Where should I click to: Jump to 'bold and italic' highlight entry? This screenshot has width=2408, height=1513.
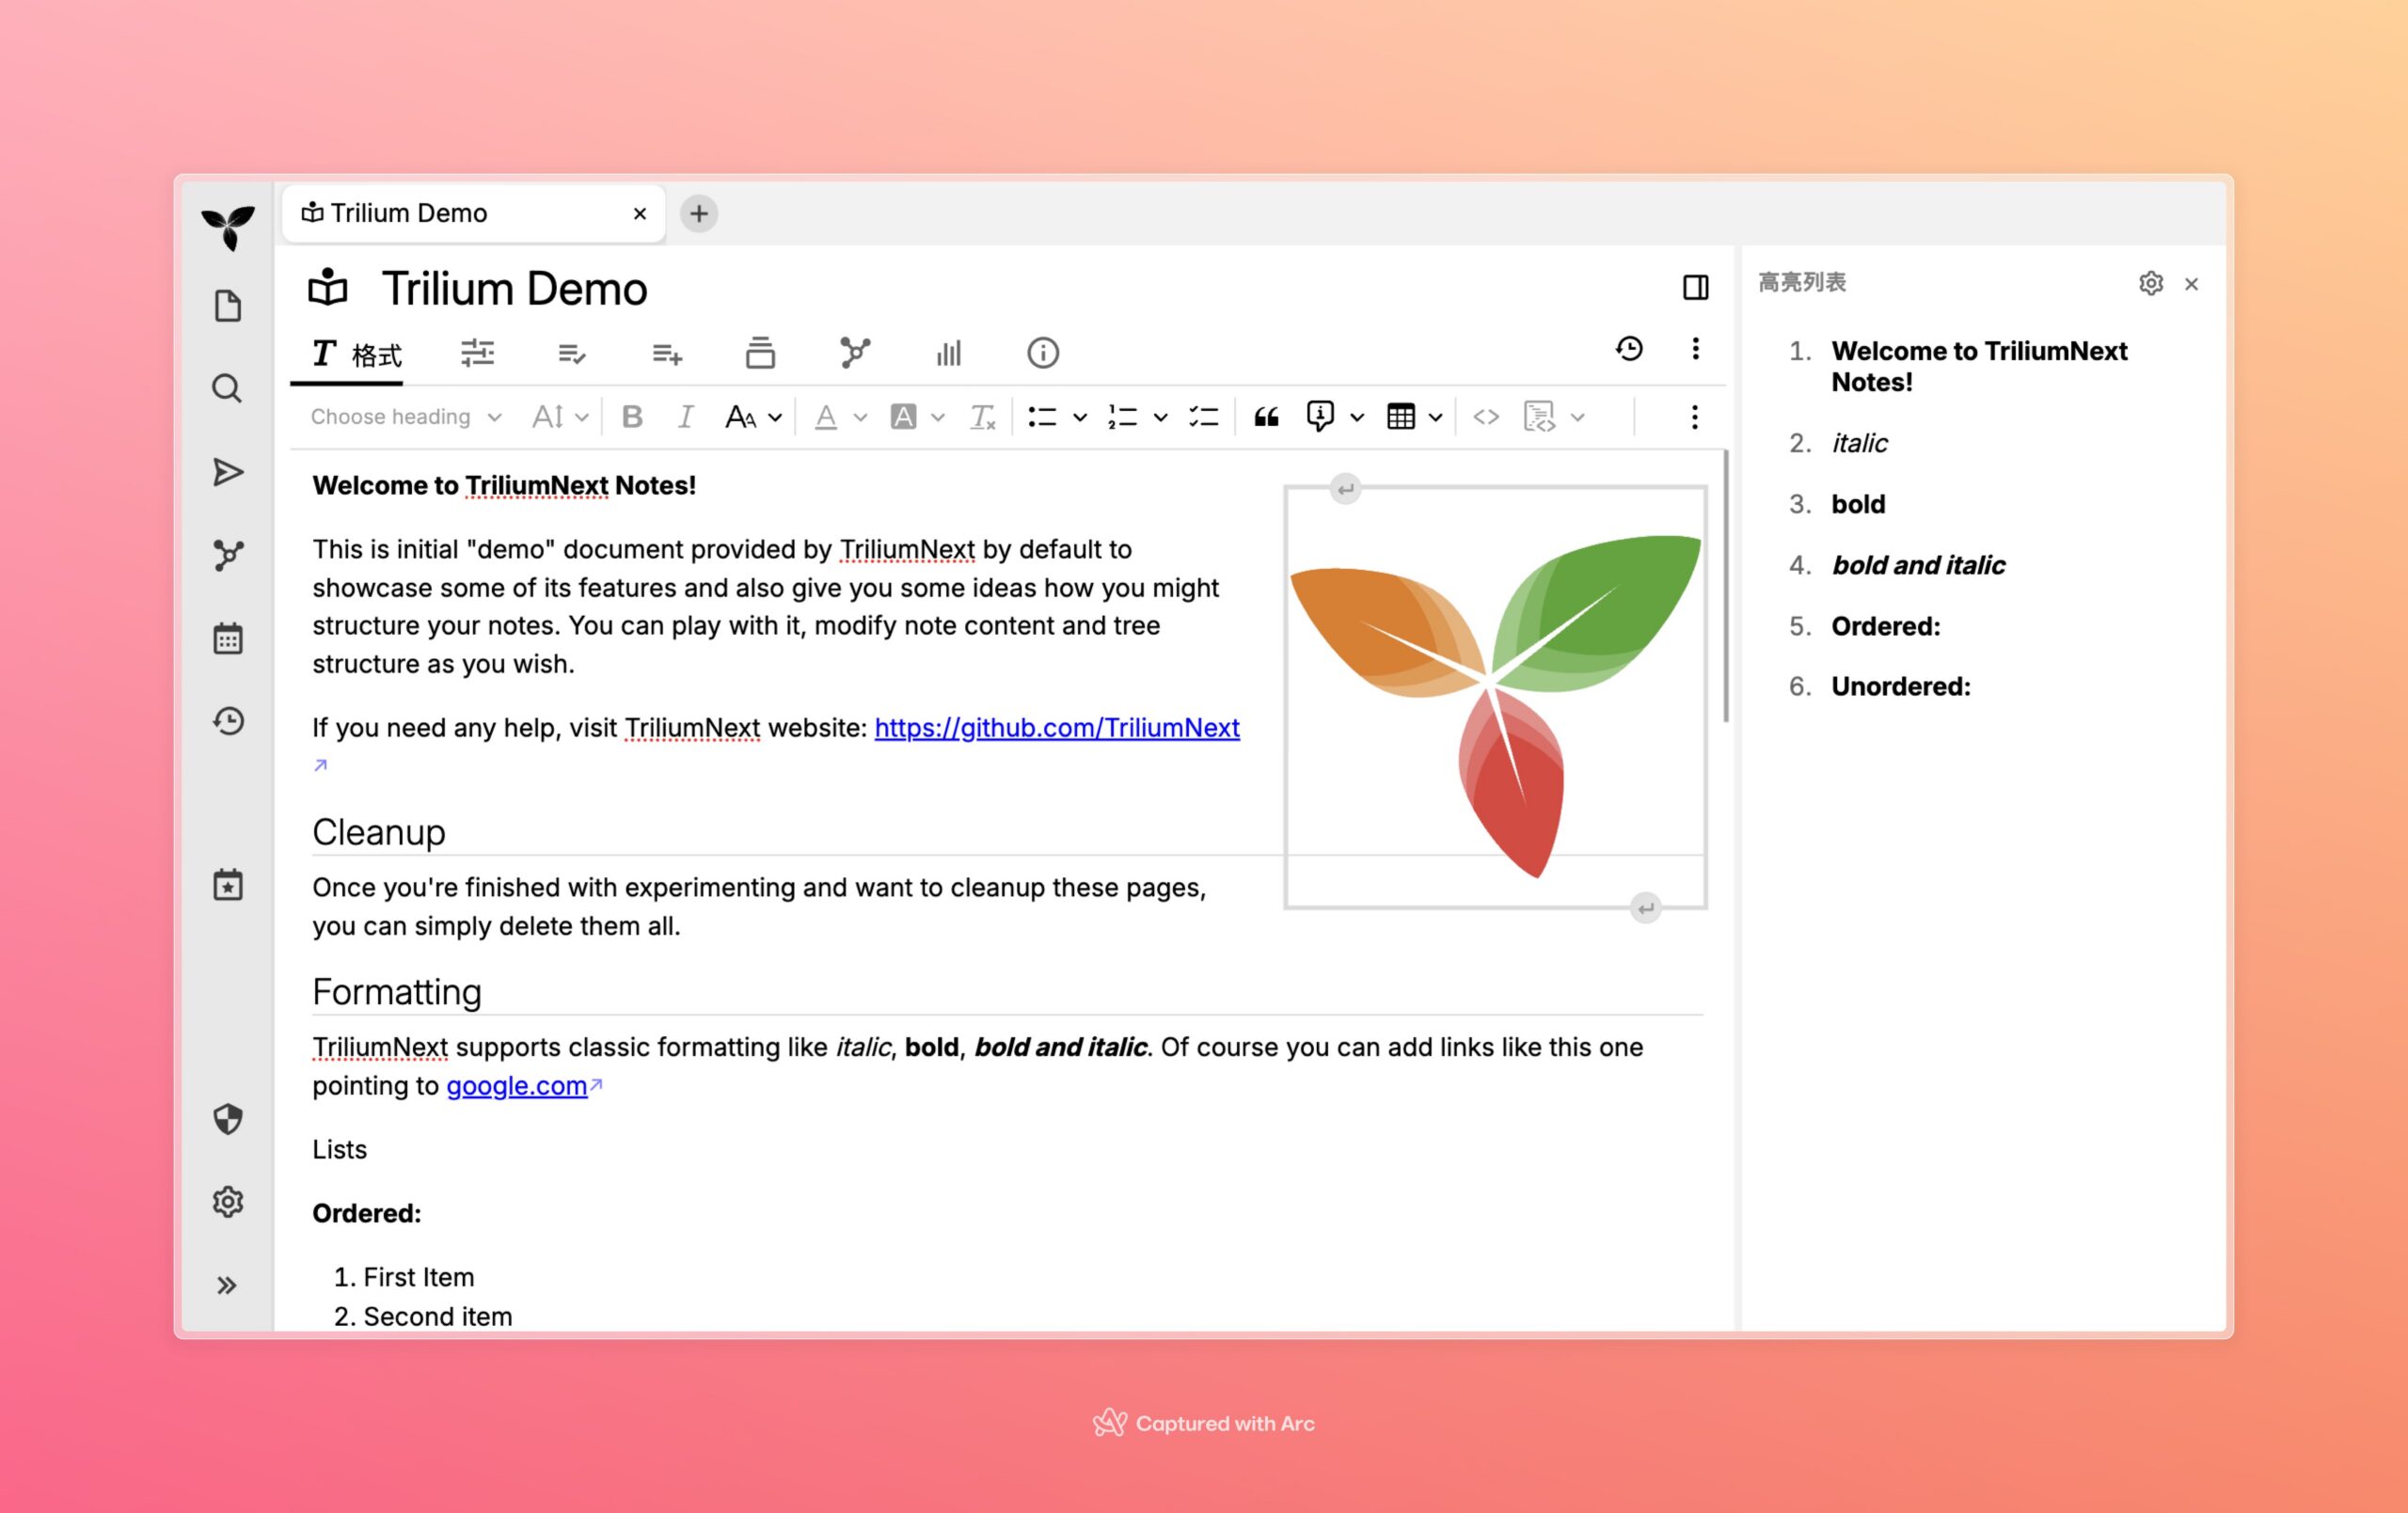(1918, 566)
